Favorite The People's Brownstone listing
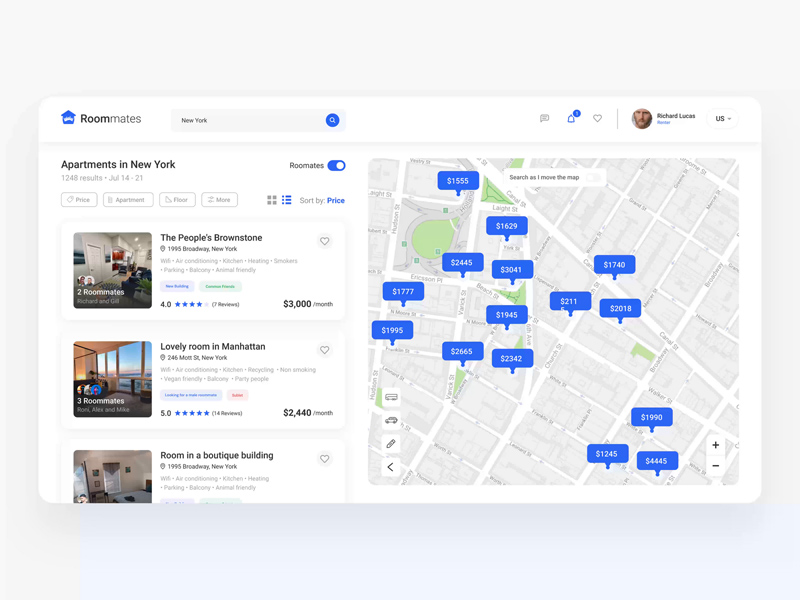 pyautogui.click(x=324, y=241)
